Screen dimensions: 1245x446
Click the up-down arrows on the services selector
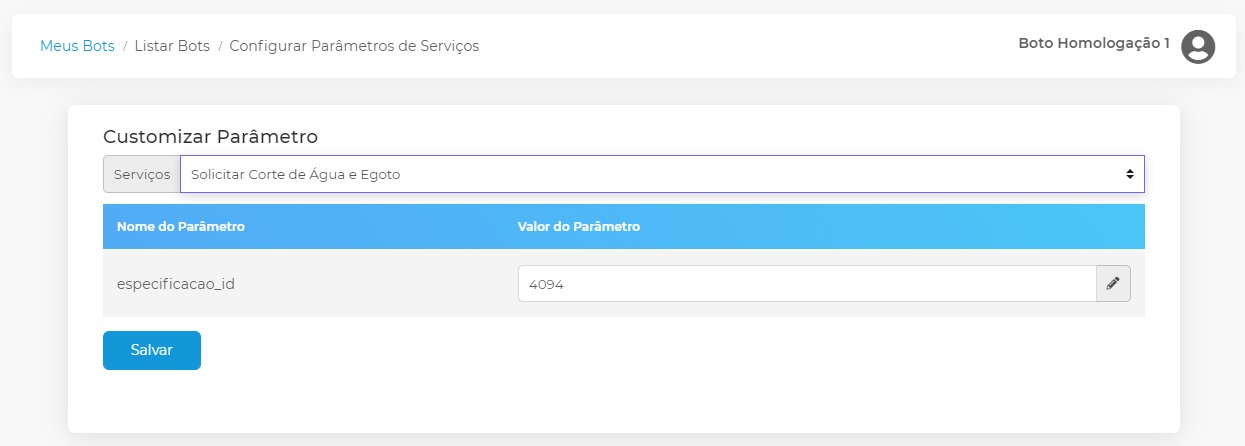pyautogui.click(x=1129, y=174)
